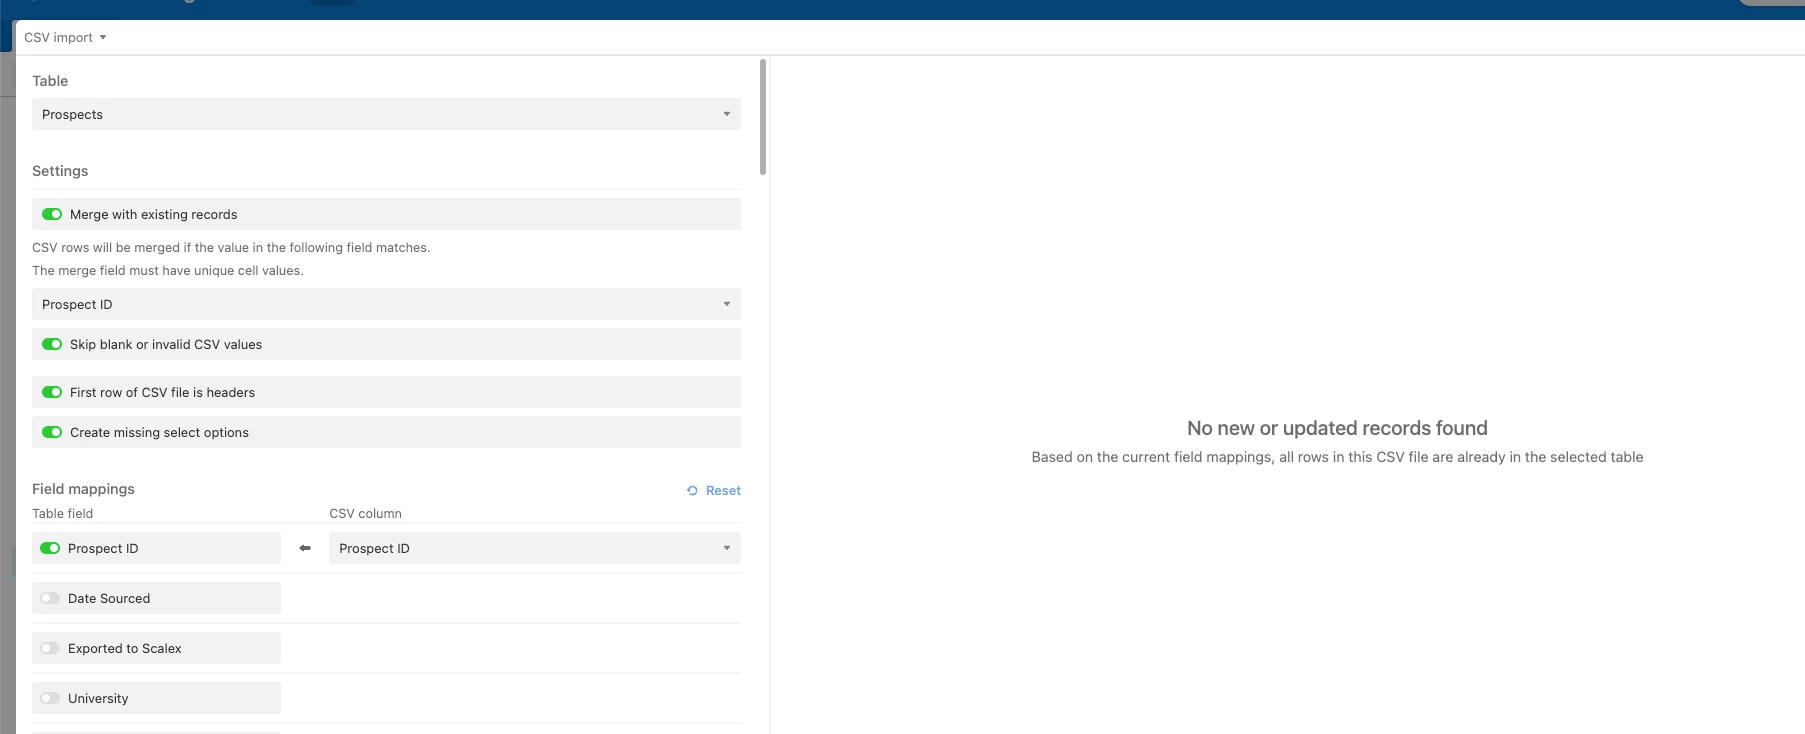Toggle Skip blank or invalid CSV values
Image resolution: width=1805 pixels, height=734 pixels.
click(52, 344)
